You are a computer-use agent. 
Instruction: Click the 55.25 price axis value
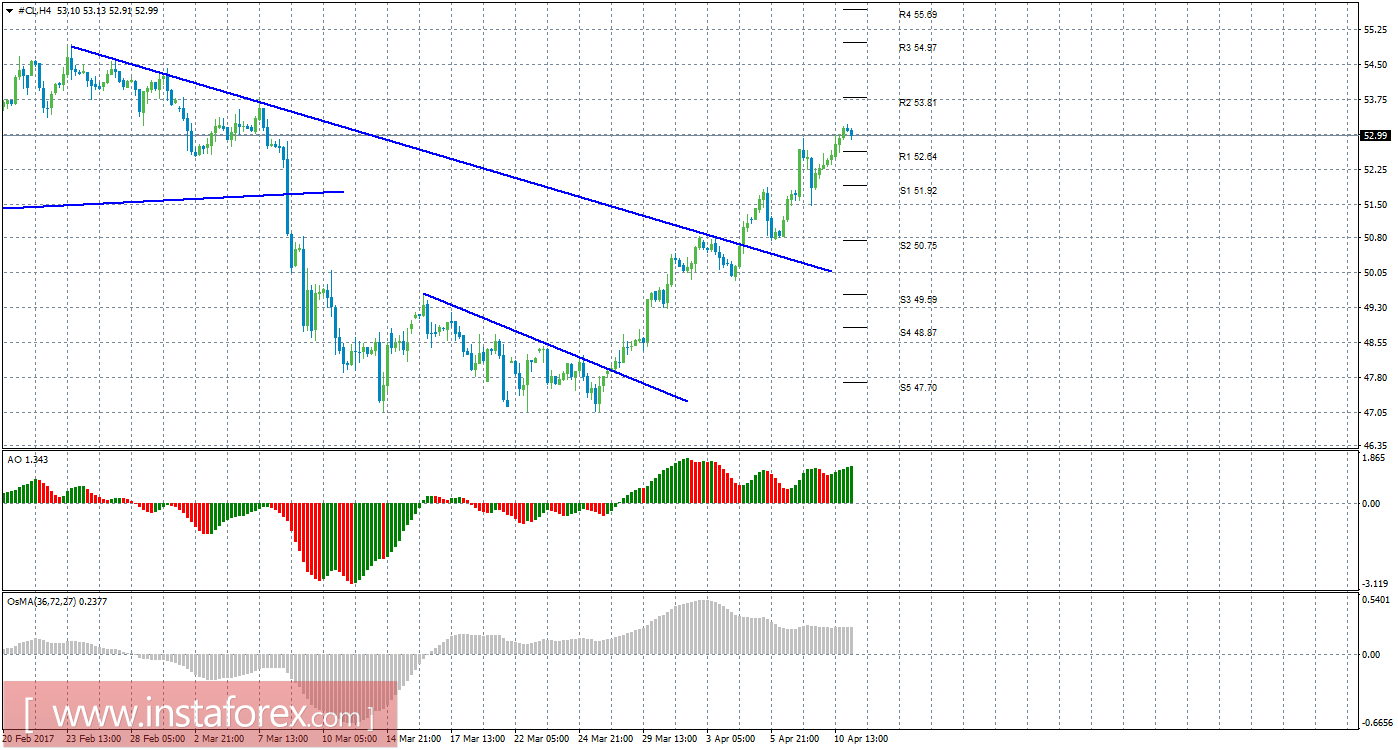click(x=1374, y=30)
